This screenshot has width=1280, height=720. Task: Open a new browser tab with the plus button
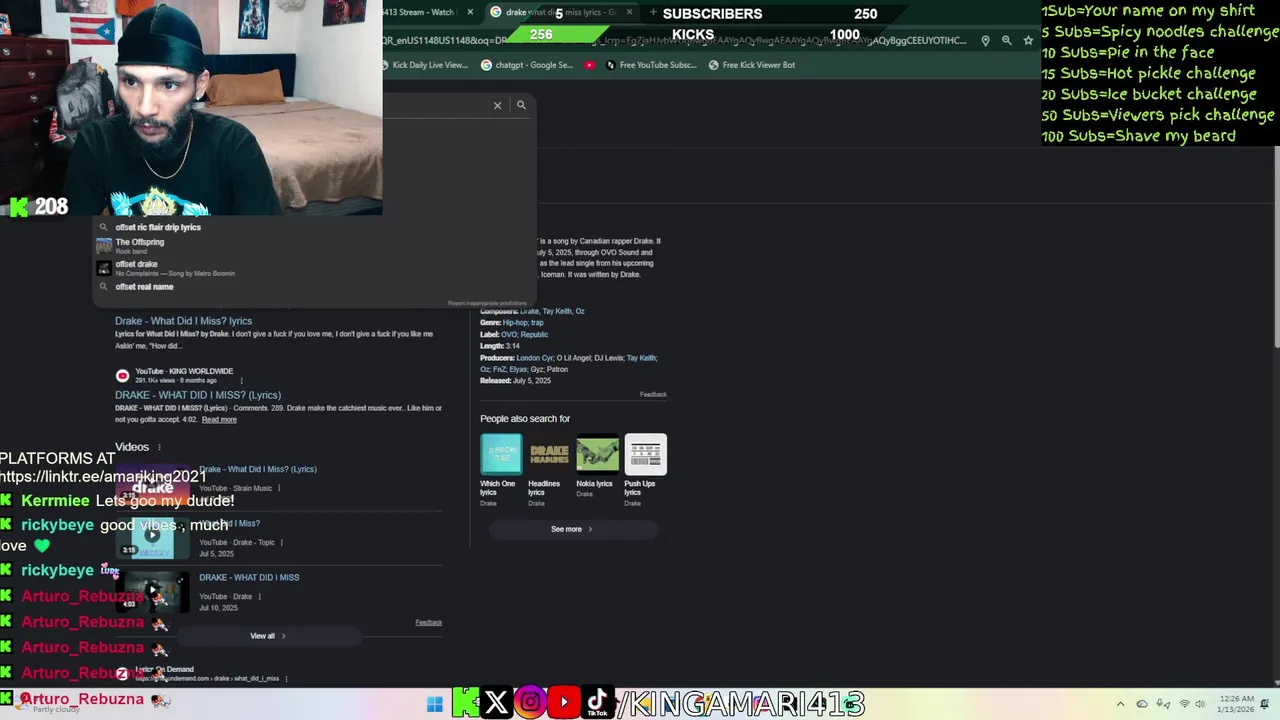[653, 12]
